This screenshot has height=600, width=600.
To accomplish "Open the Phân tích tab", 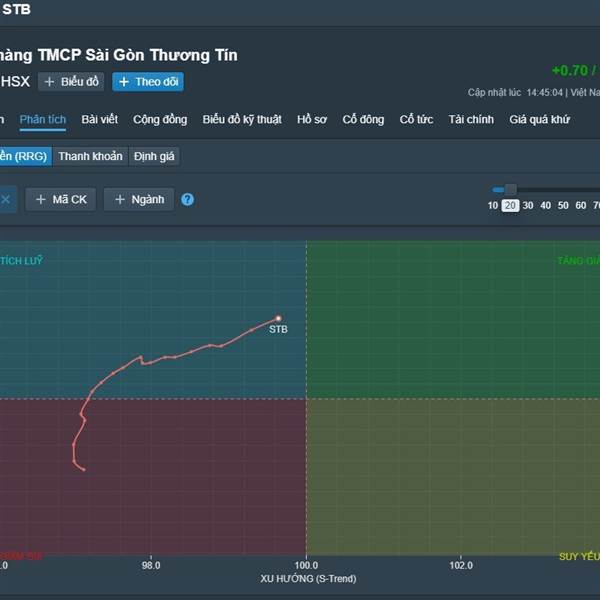I will [x=43, y=119].
